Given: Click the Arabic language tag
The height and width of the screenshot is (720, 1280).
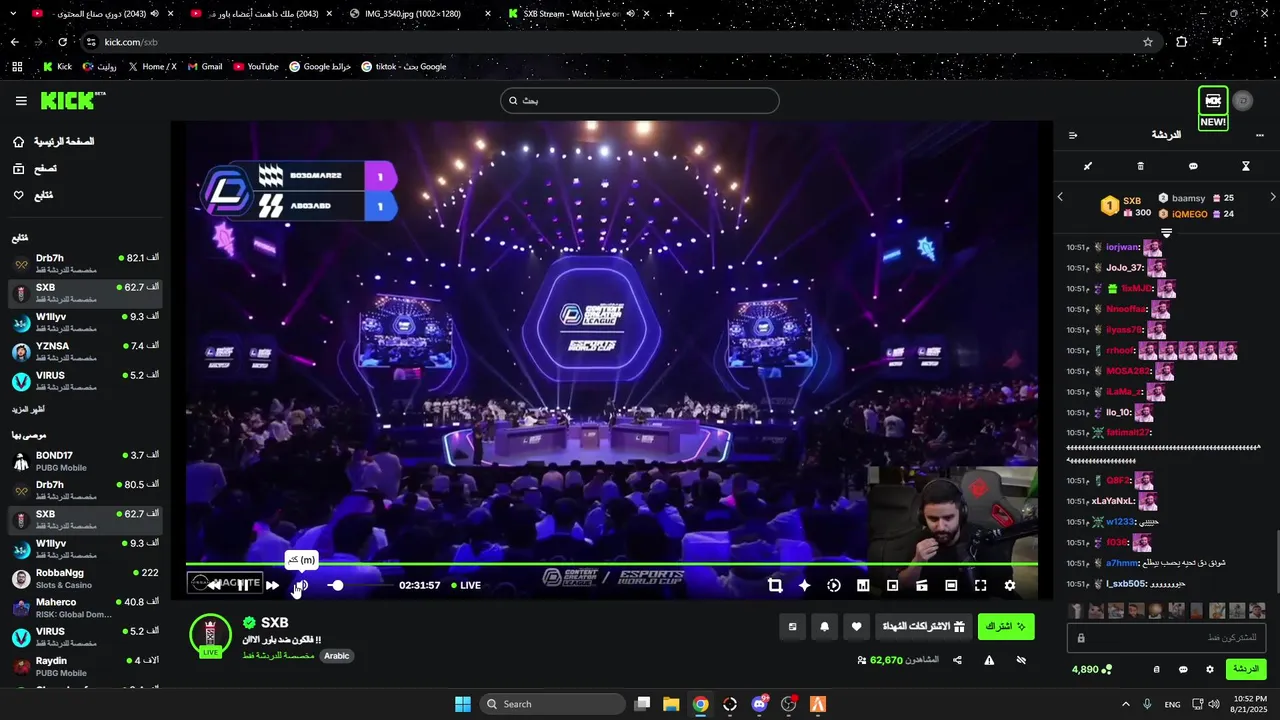Looking at the screenshot, I should 337,656.
